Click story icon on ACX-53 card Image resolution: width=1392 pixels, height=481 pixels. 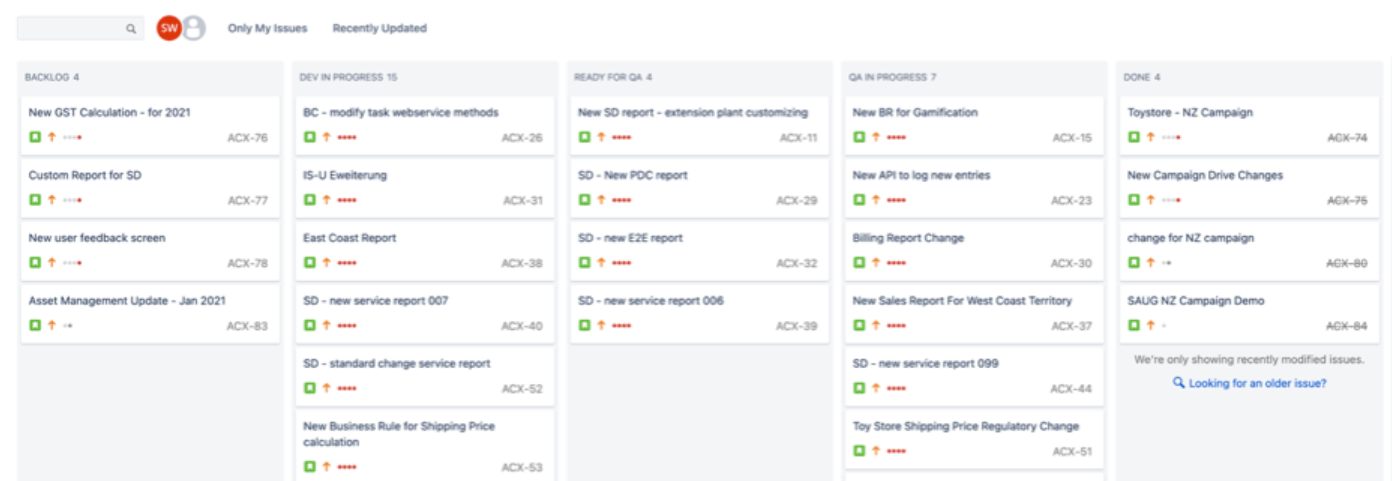click(310, 467)
